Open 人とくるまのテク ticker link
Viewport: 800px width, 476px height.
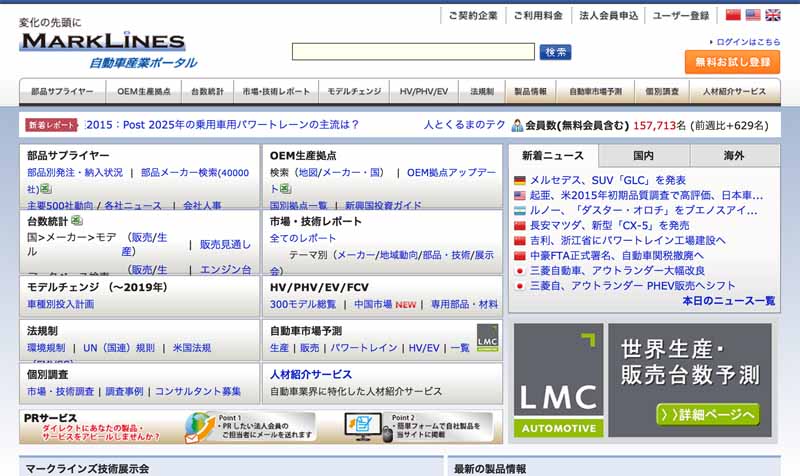pyautogui.click(x=464, y=124)
